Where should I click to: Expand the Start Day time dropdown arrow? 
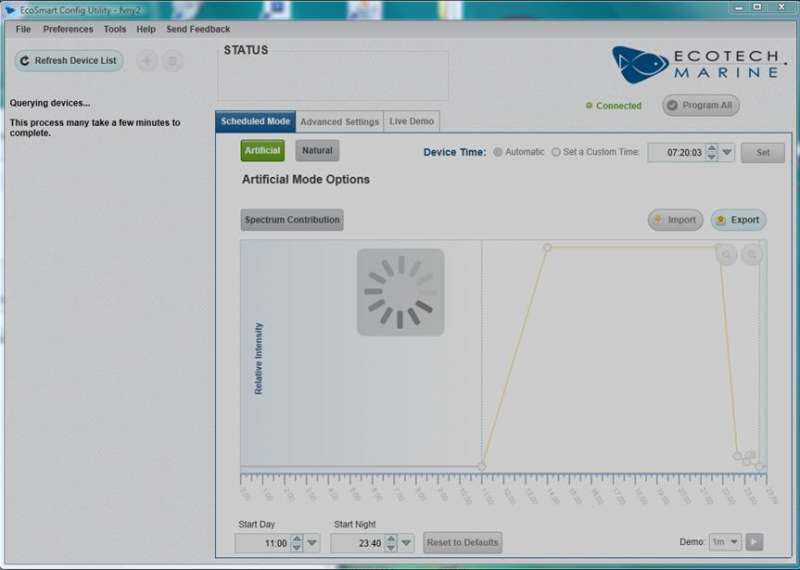point(312,543)
